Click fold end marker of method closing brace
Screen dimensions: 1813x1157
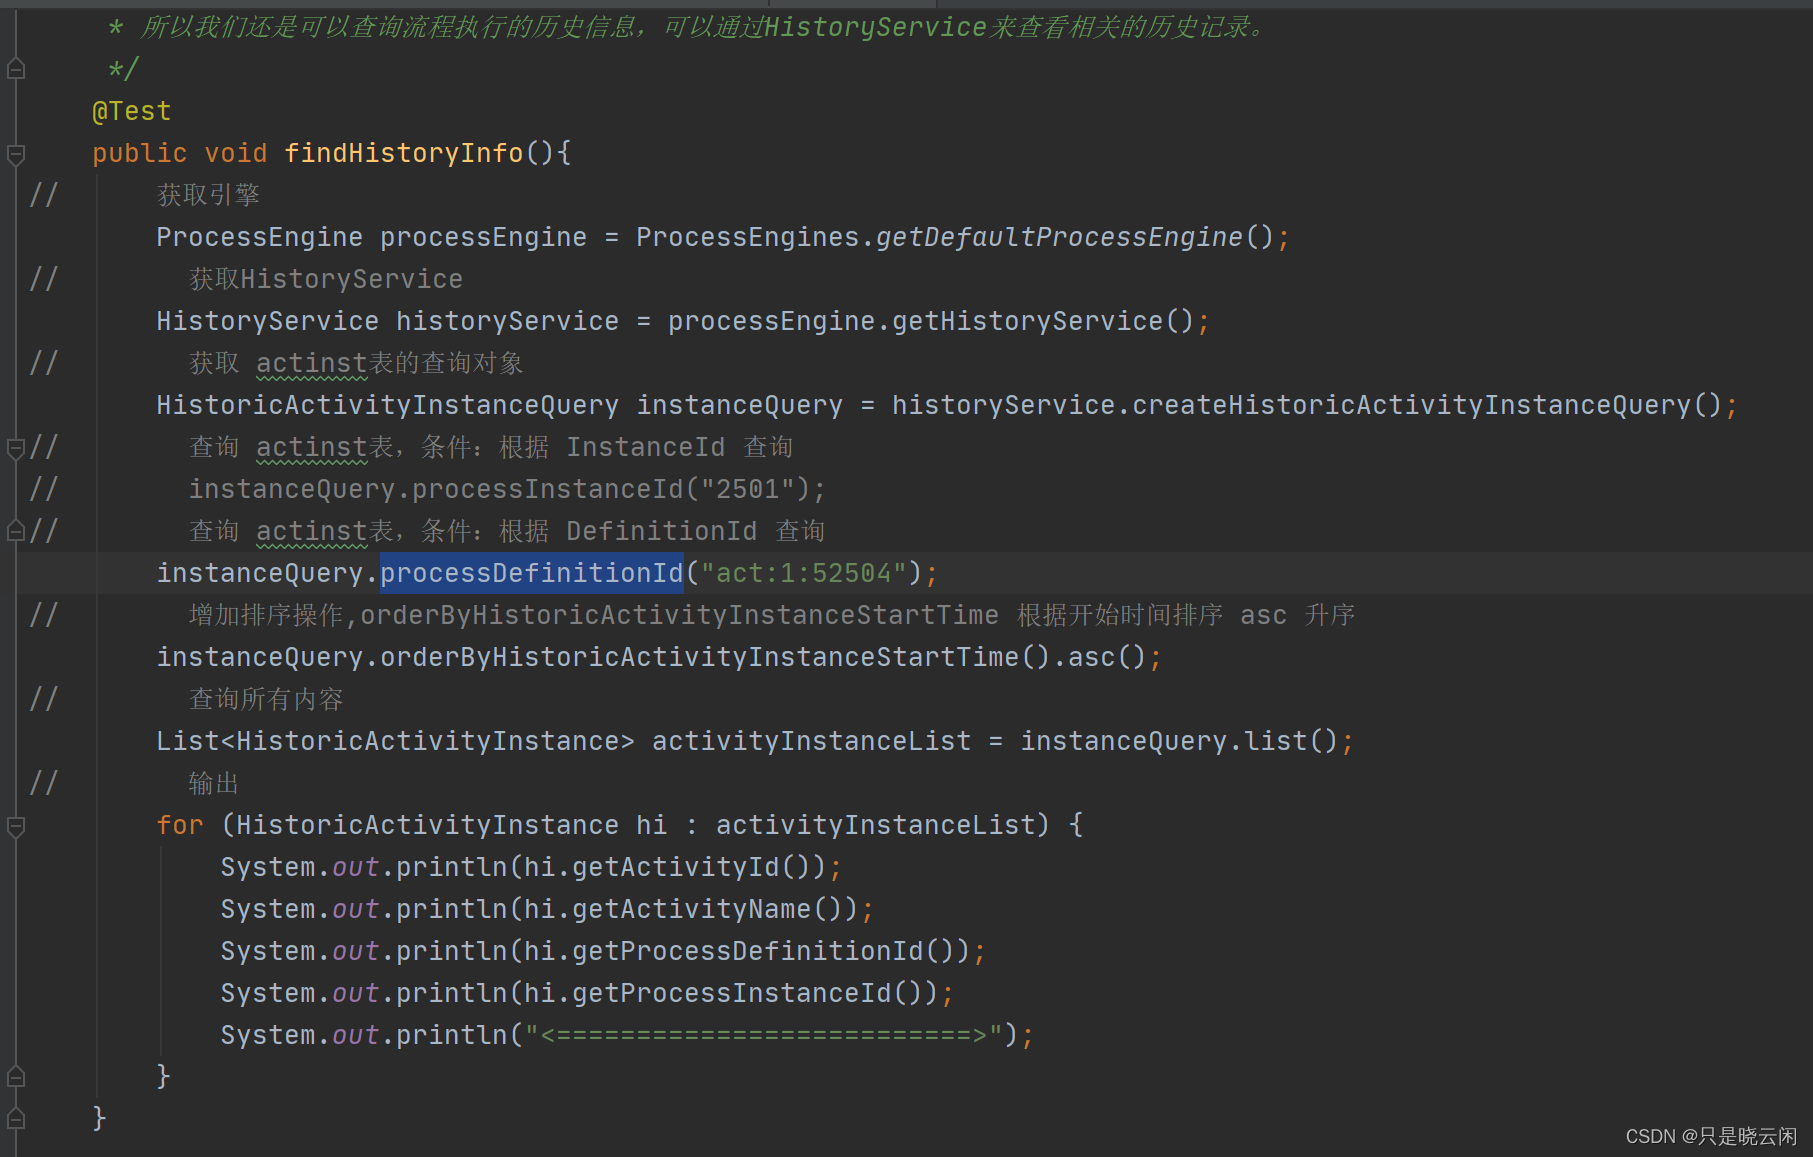pyautogui.click(x=16, y=1119)
